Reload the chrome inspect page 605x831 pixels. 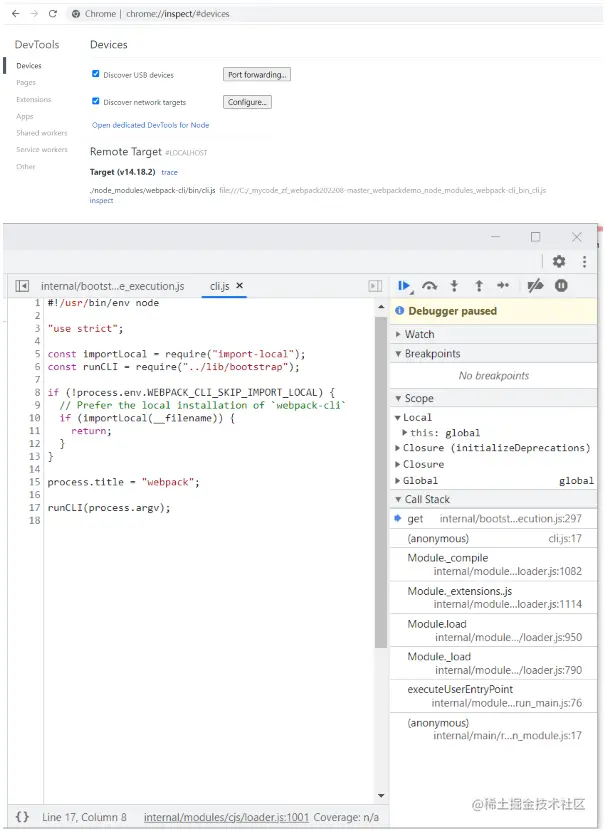click(x=52, y=14)
